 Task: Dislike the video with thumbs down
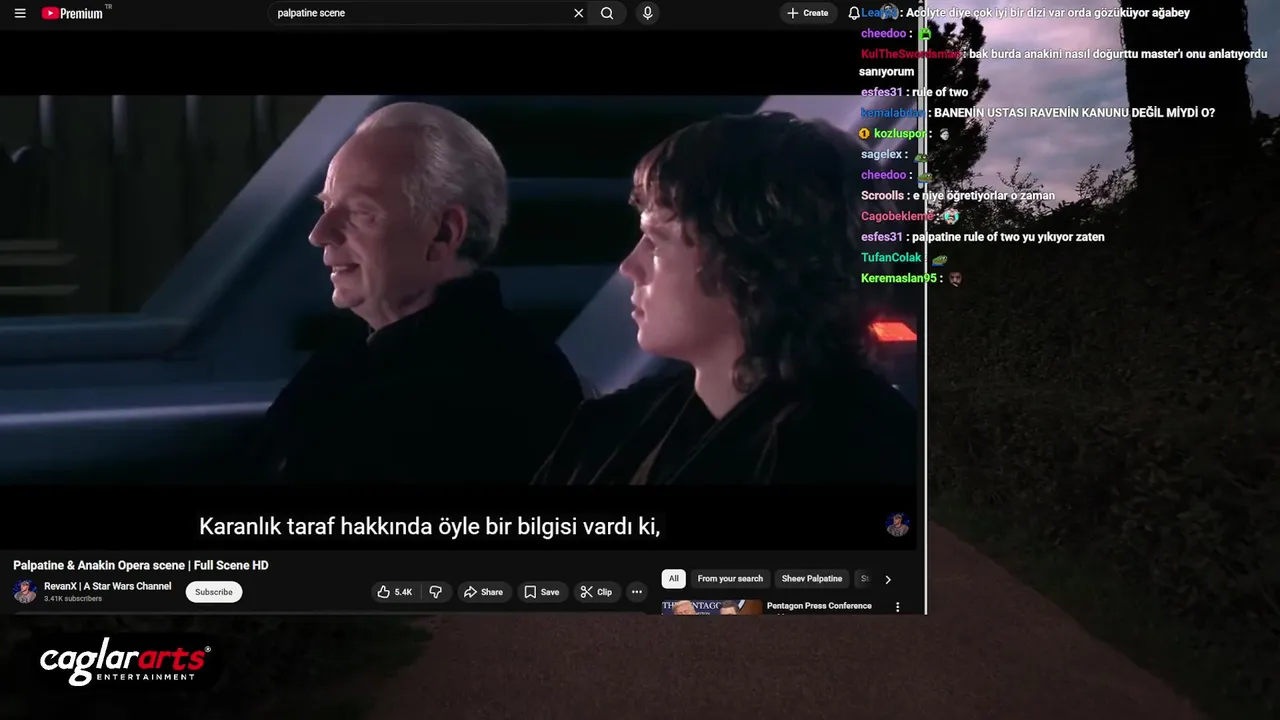[435, 592]
